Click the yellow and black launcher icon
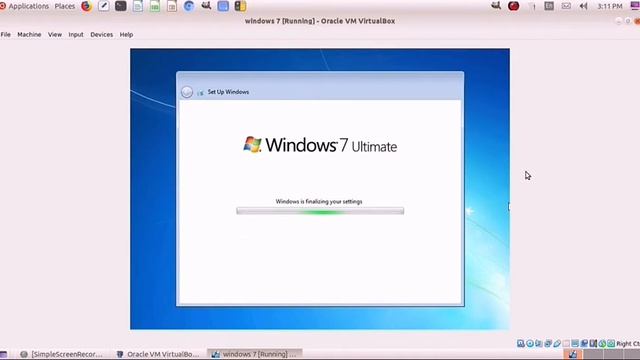Viewport: 640px width, 360px height. [240, 6]
